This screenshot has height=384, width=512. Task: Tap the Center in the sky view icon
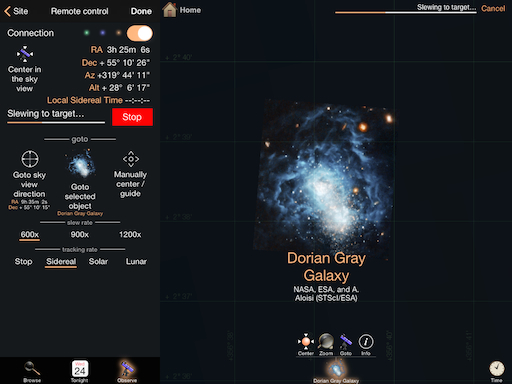click(x=25, y=54)
